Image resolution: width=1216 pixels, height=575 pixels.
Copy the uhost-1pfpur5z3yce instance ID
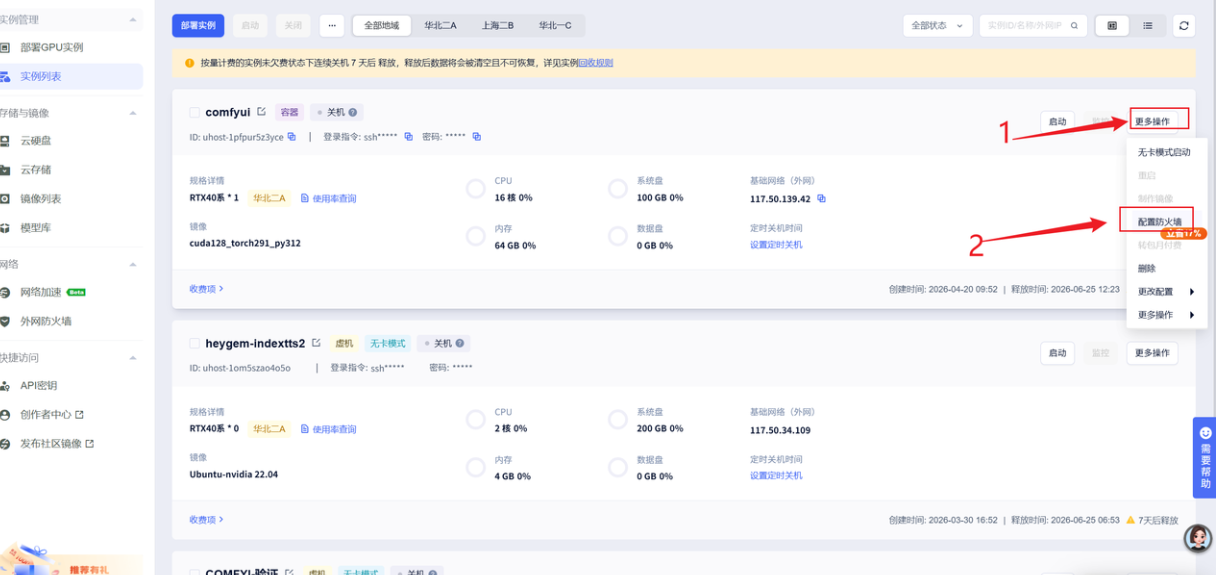[x=292, y=137]
